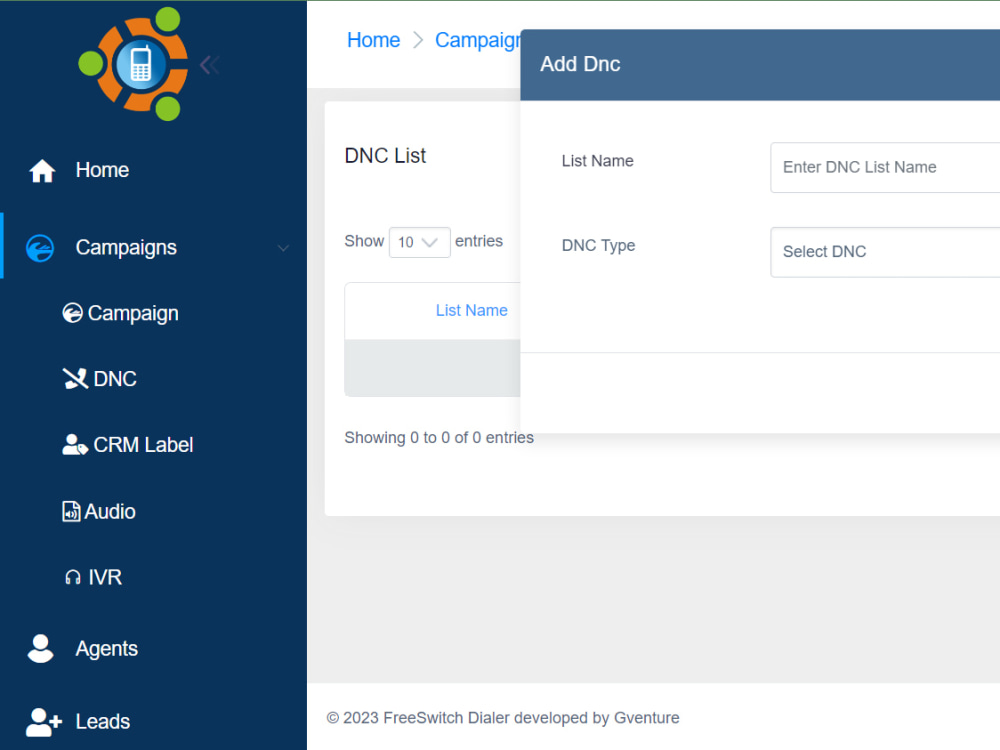Click the DNC Type field label
This screenshot has width=1000, height=750.
coord(598,246)
